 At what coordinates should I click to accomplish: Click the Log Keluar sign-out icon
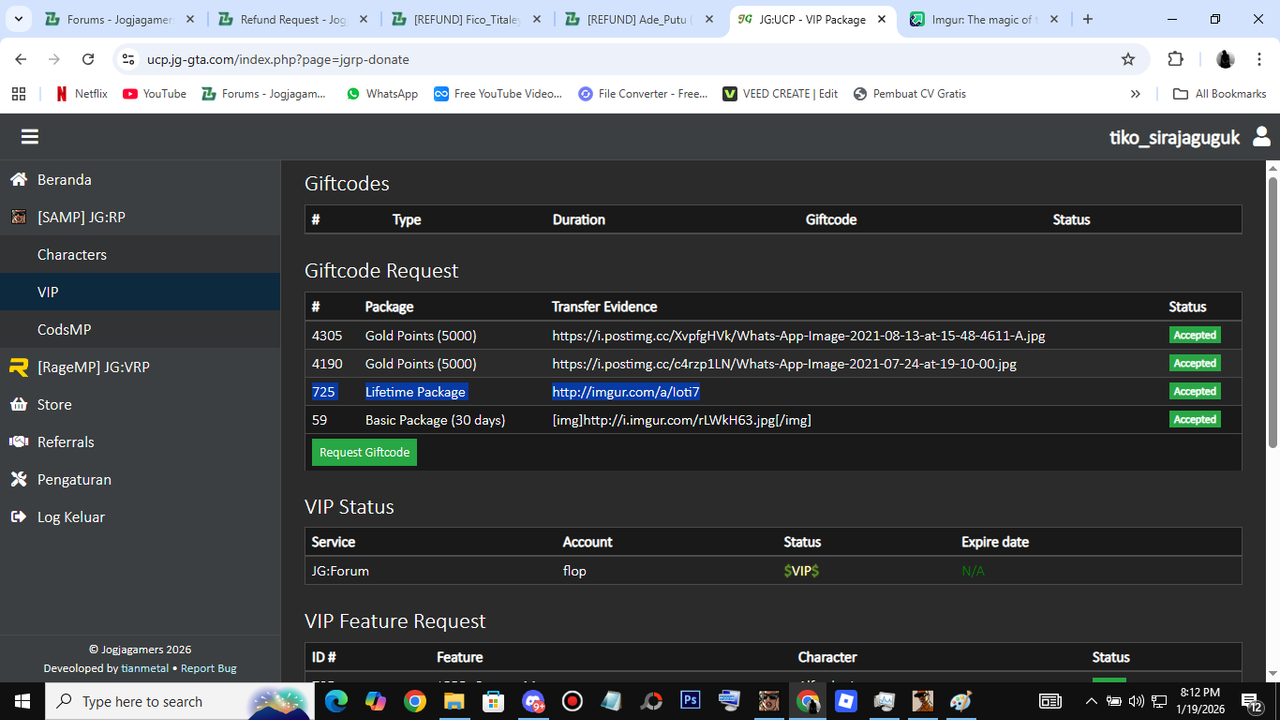pos(18,517)
